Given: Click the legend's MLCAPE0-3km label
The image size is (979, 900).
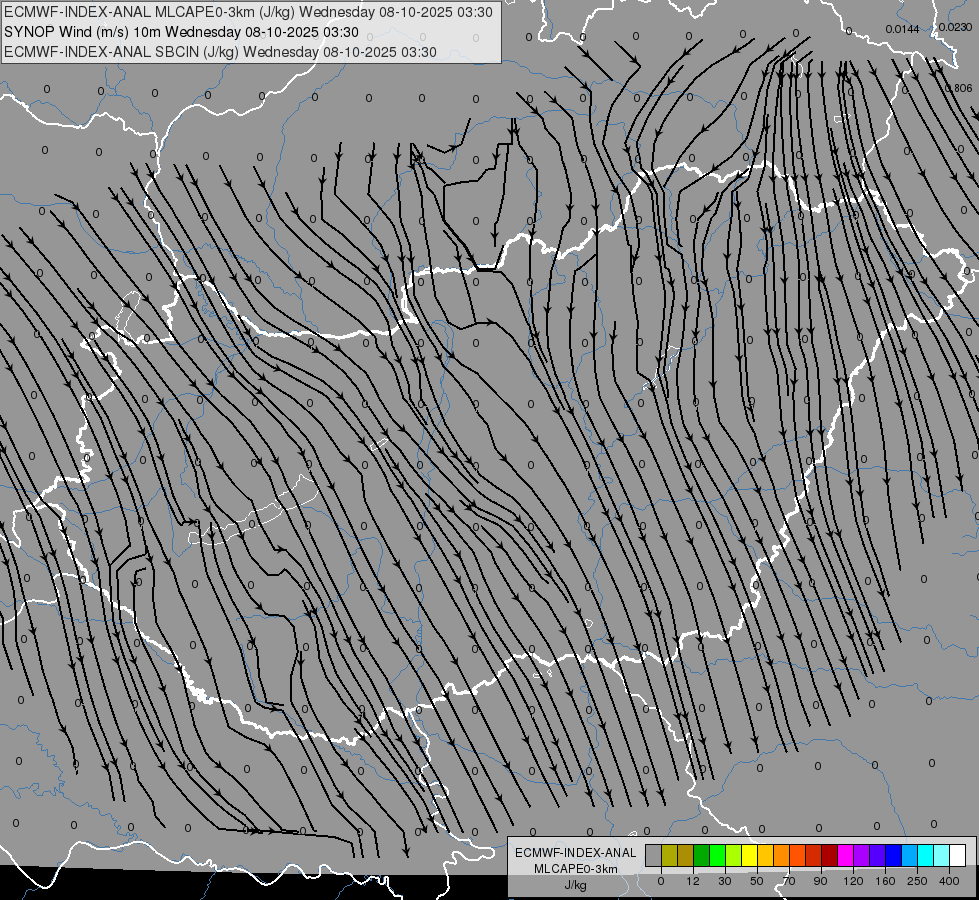Looking at the screenshot, I should (x=576, y=869).
